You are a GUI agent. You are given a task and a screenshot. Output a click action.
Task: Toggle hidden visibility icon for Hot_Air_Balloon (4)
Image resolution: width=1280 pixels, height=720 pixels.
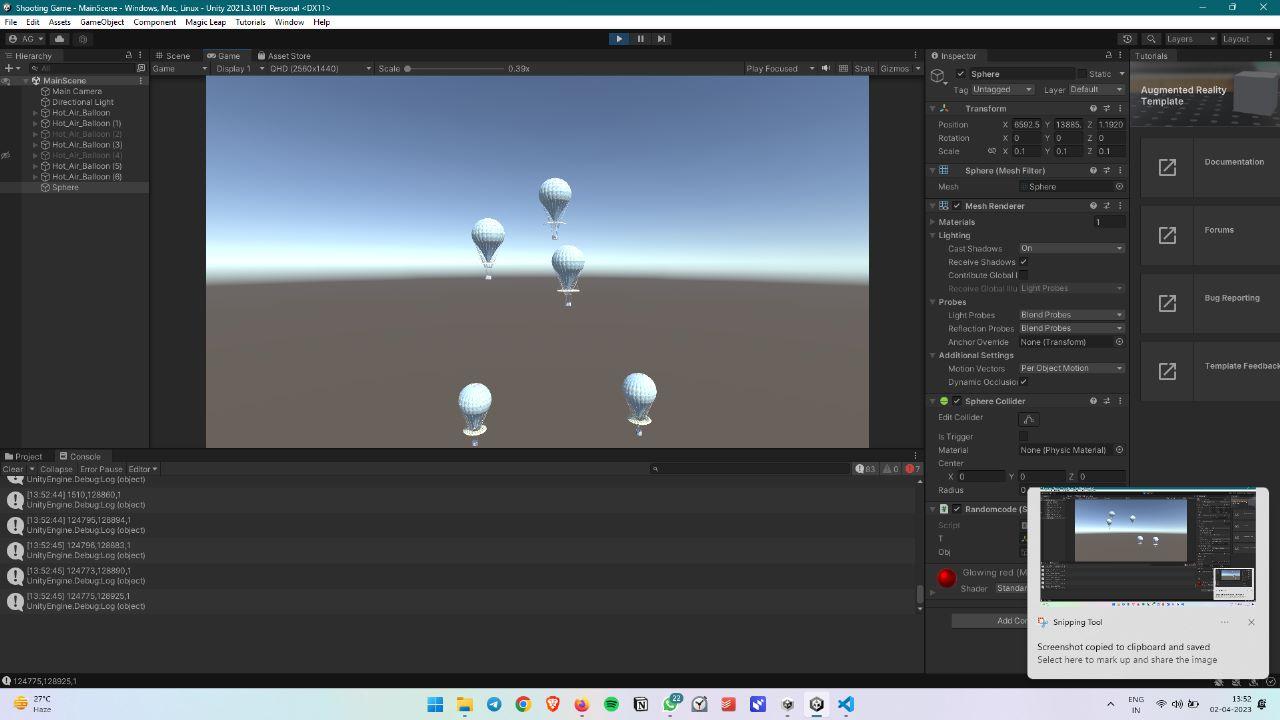[5, 156]
